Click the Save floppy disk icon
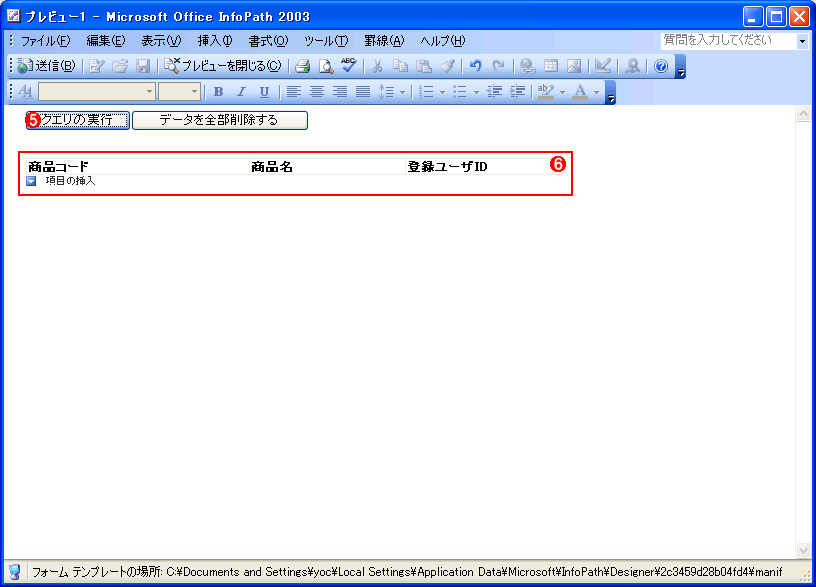 coord(143,66)
